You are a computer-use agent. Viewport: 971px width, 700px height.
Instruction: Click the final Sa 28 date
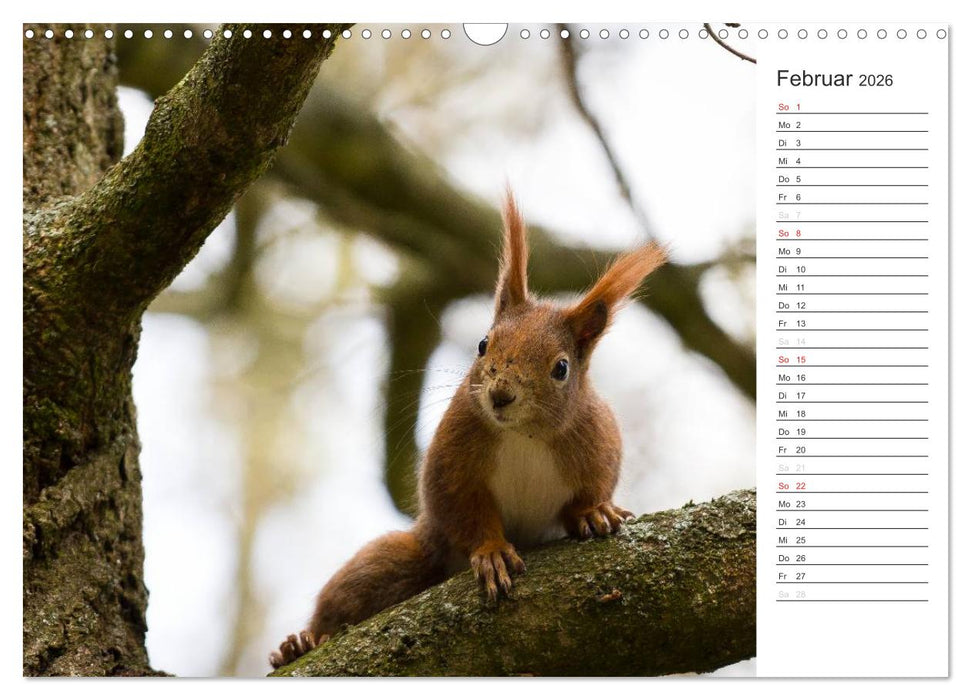(790, 594)
